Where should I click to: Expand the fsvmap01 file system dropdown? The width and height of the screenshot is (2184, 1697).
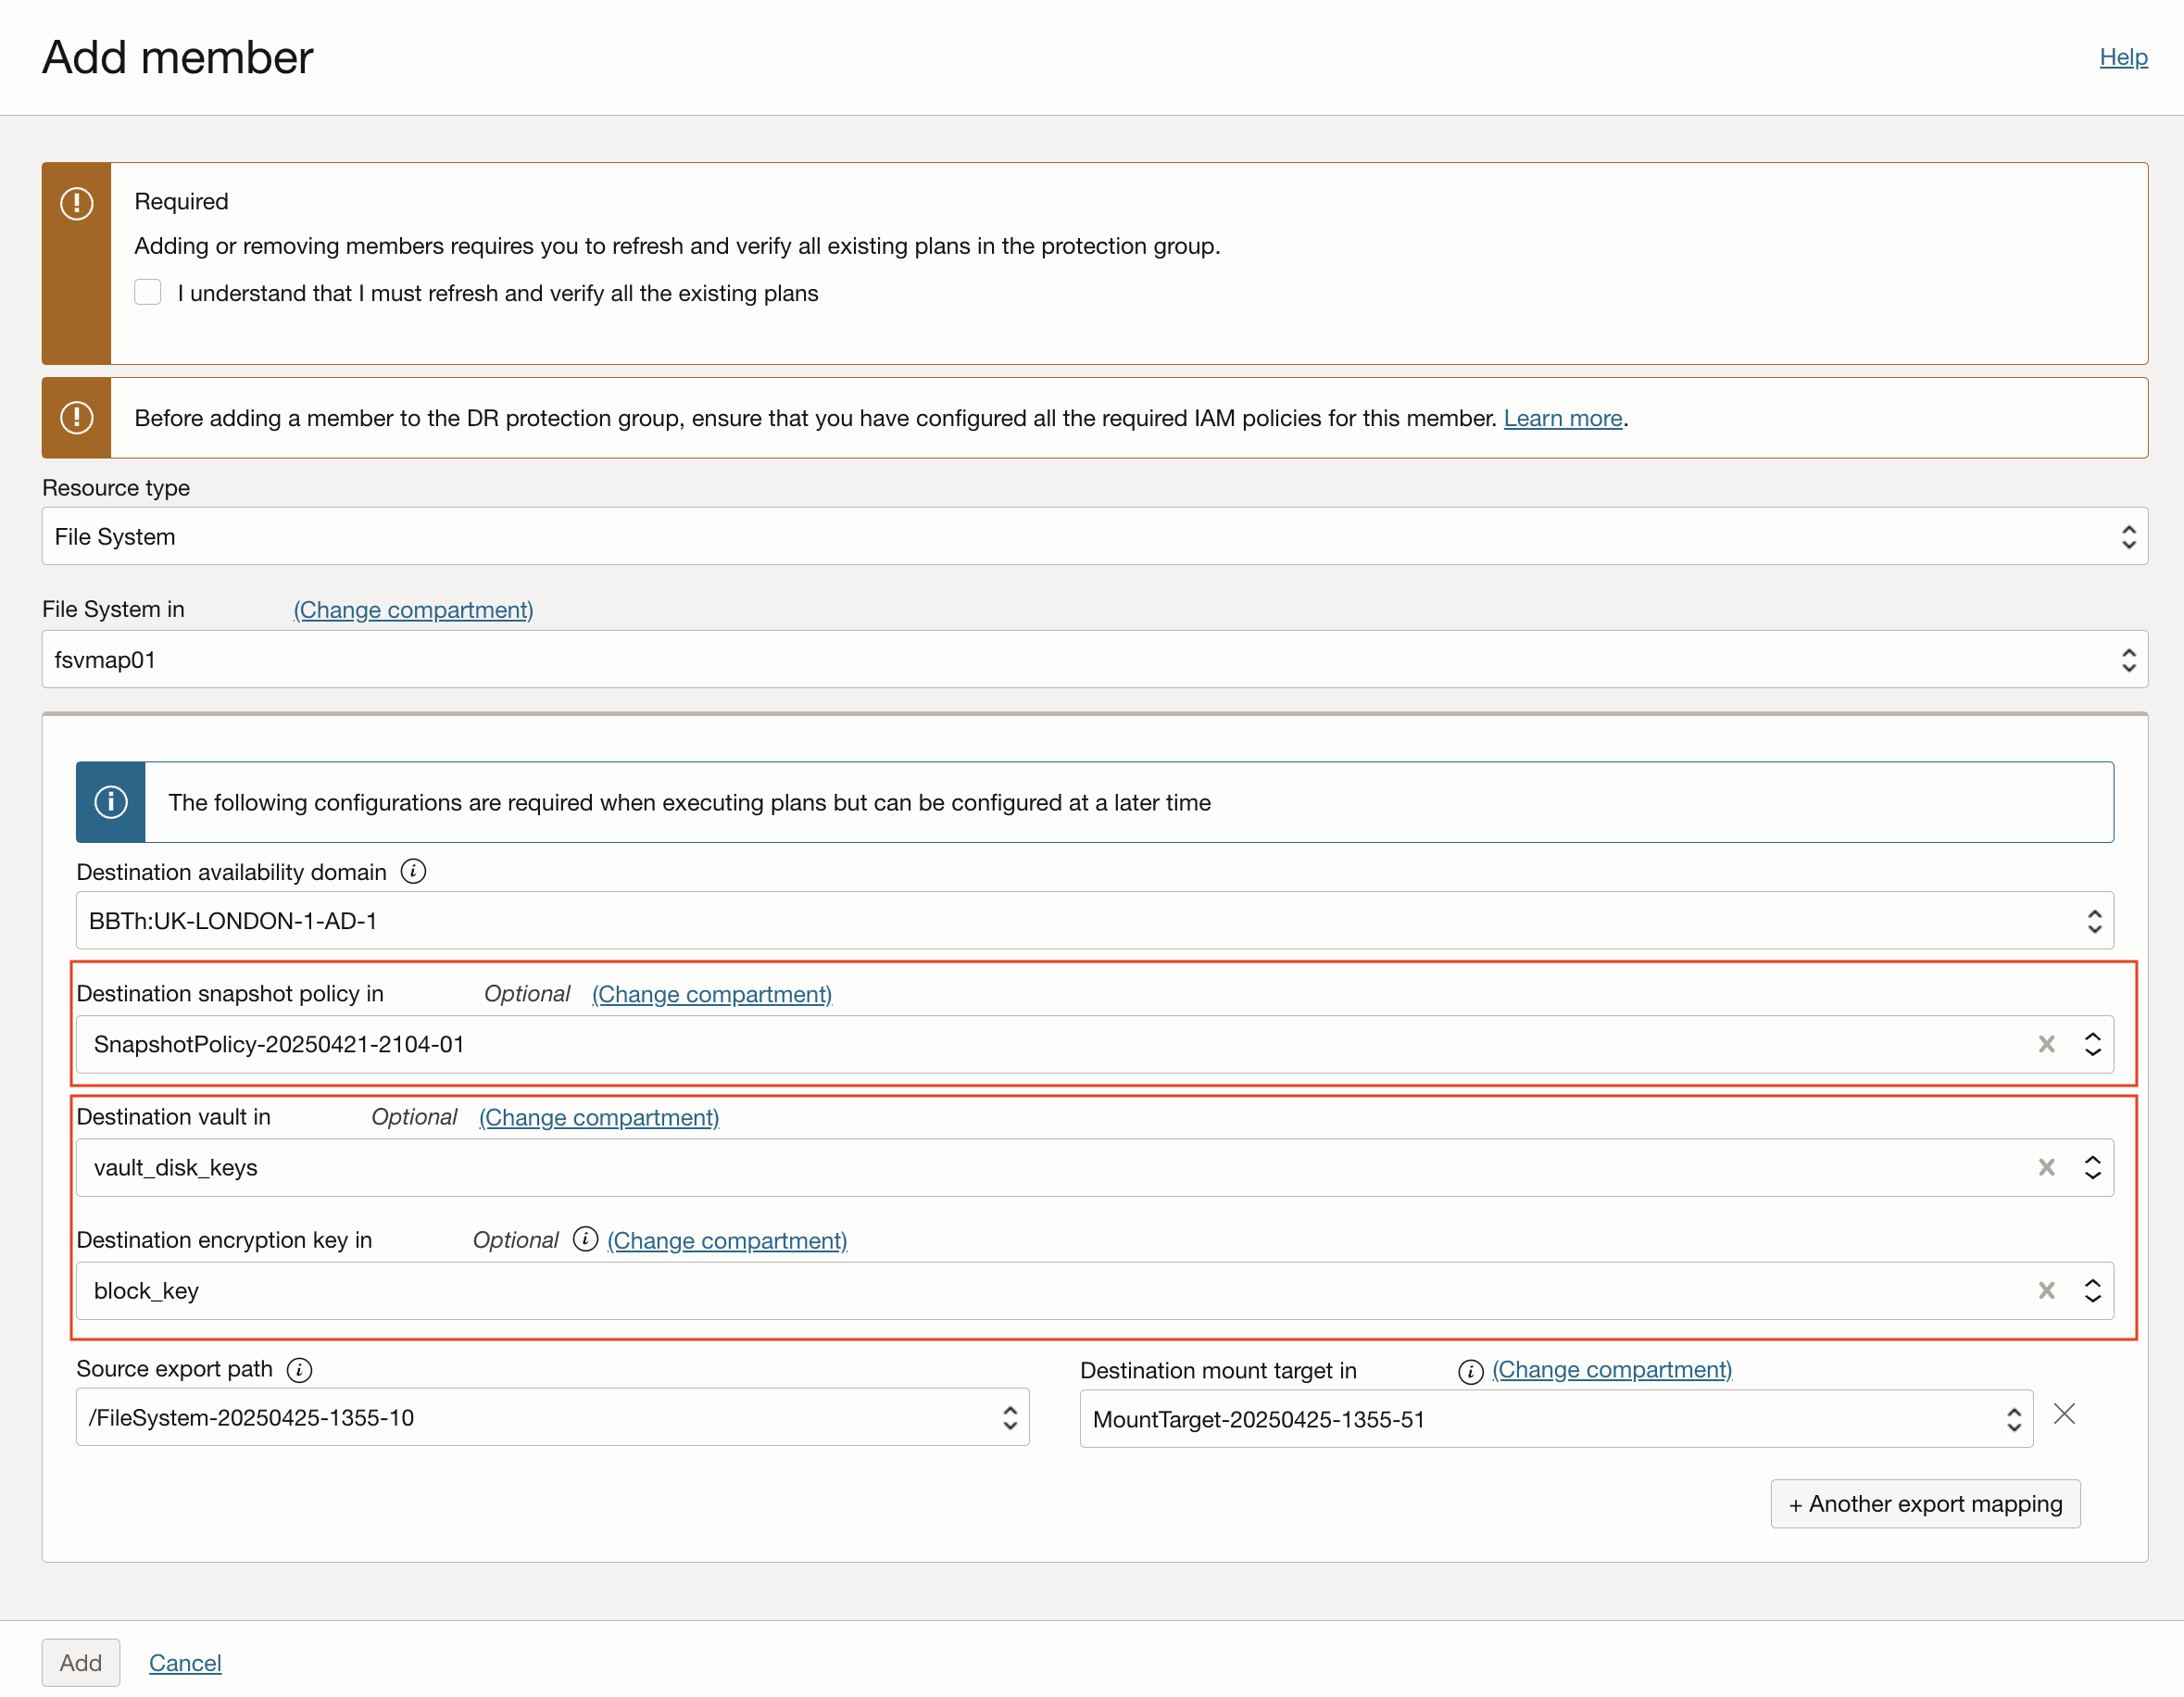[x=1094, y=660]
